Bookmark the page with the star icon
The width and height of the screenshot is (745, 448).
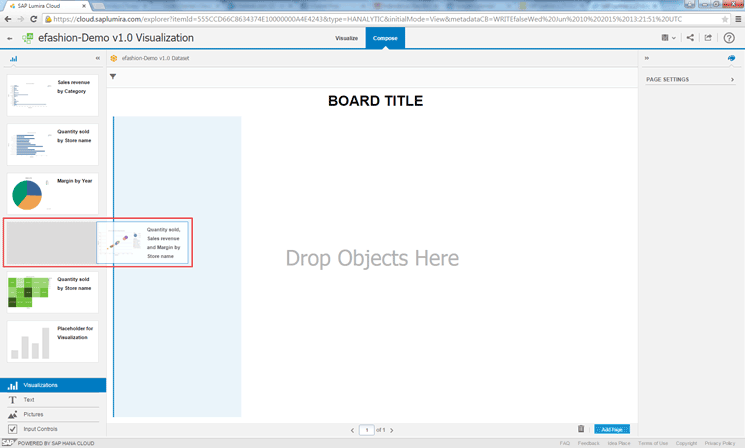pyautogui.click(x=725, y=19)
